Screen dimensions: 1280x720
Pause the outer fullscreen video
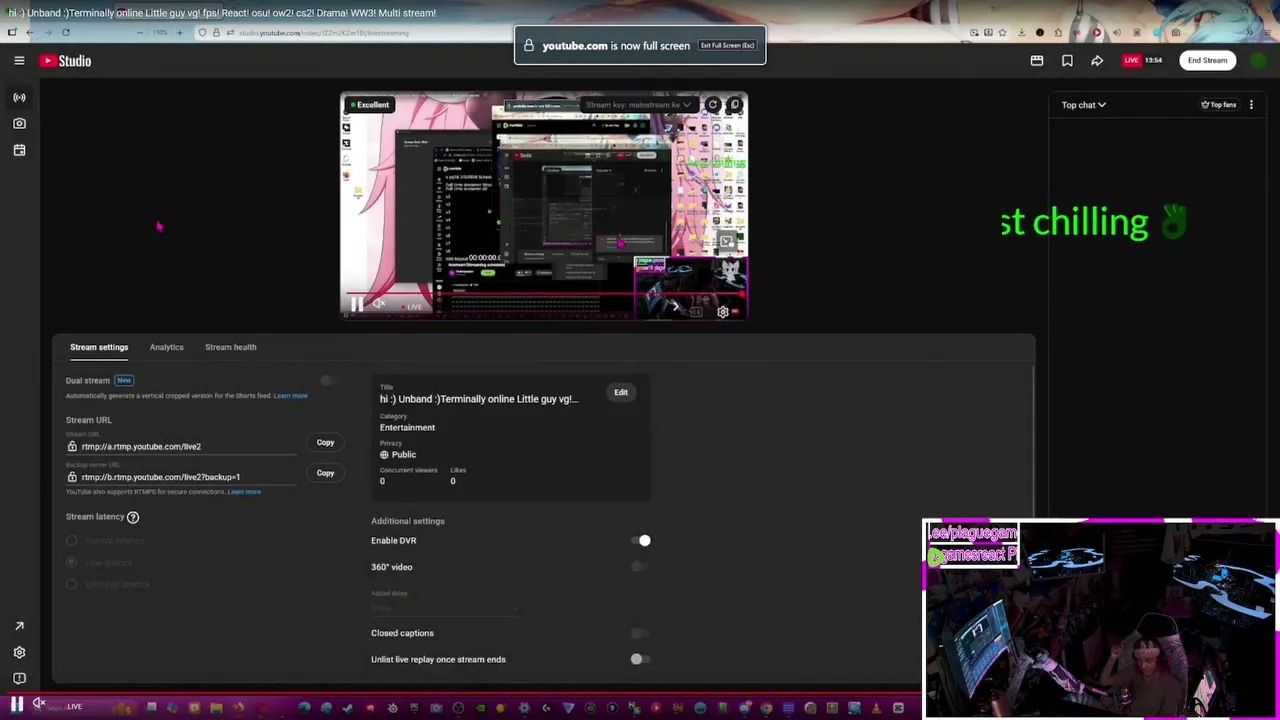coord(17,704)
